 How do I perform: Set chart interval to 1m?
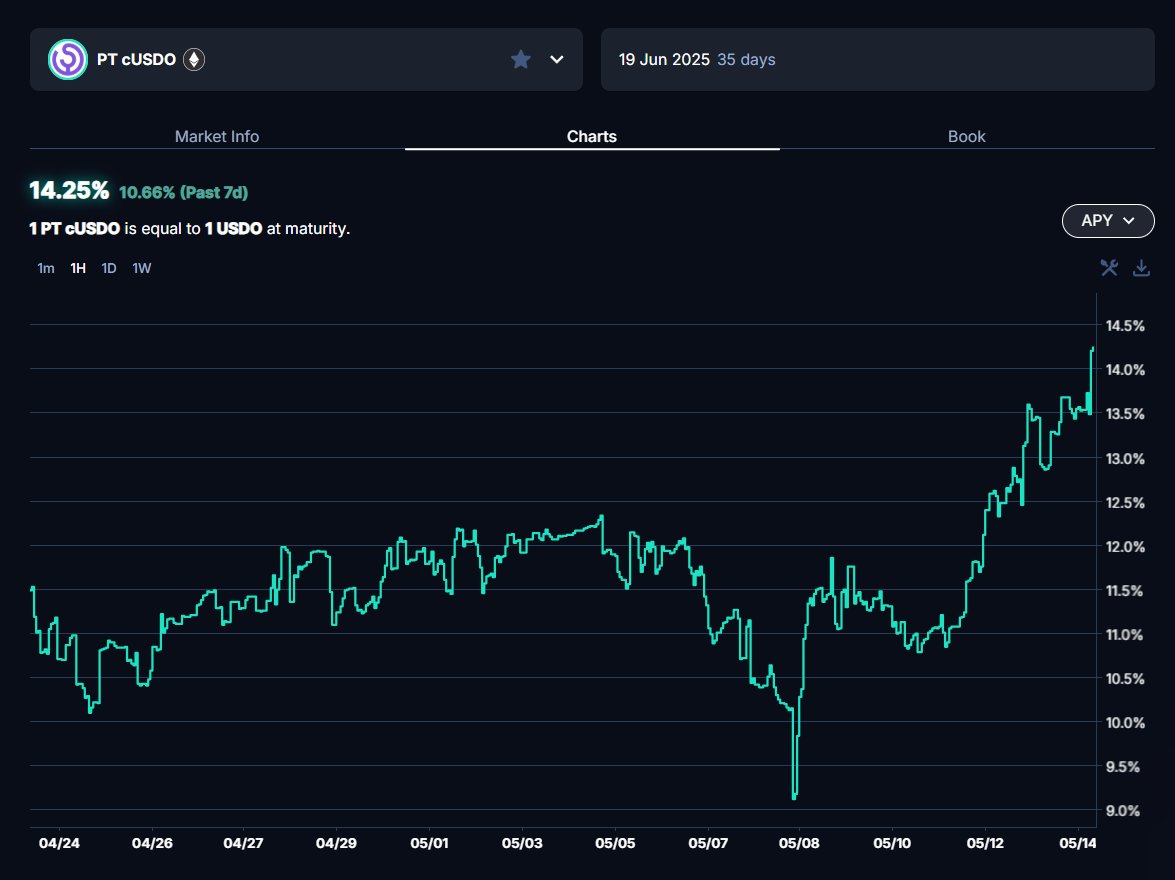[x=46, y=268]
